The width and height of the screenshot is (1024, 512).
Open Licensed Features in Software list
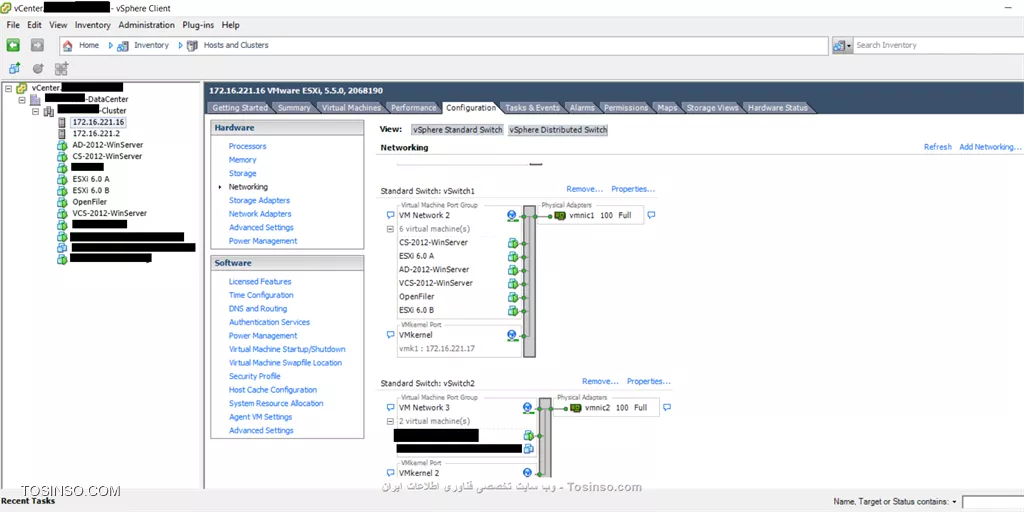tap(260, 281)
